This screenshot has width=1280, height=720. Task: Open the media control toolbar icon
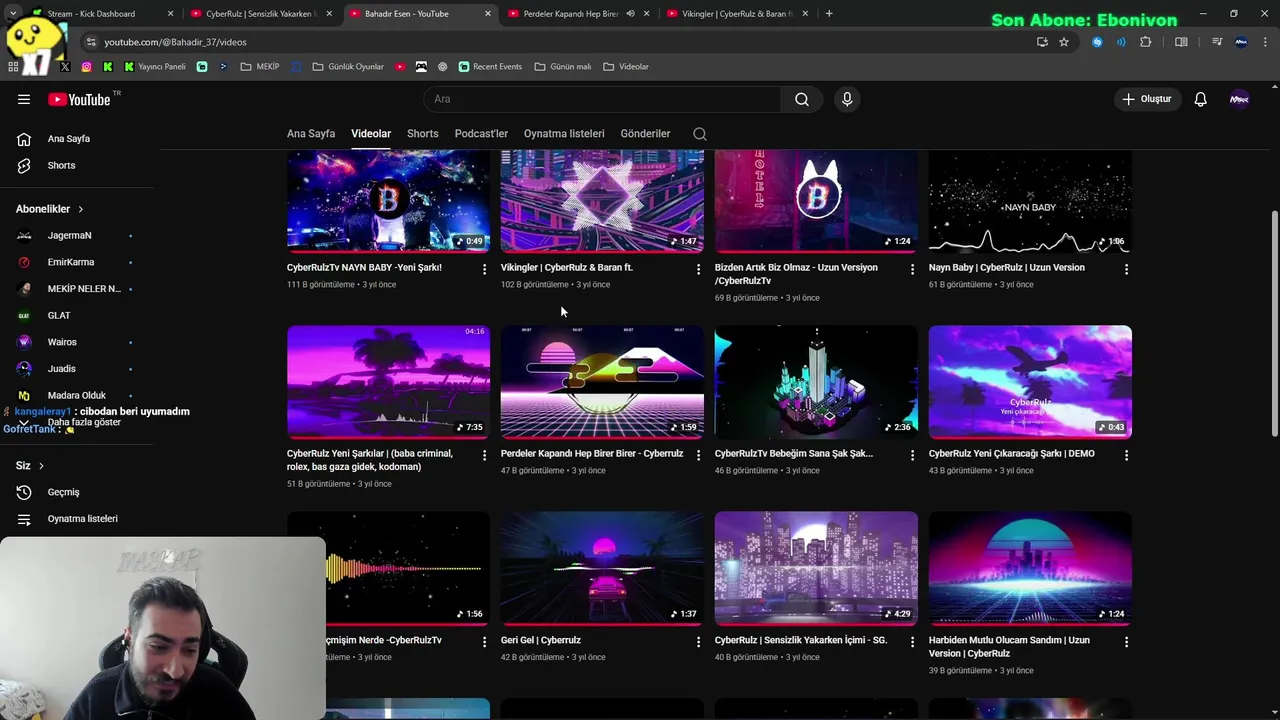click(x=1217, y=42)
